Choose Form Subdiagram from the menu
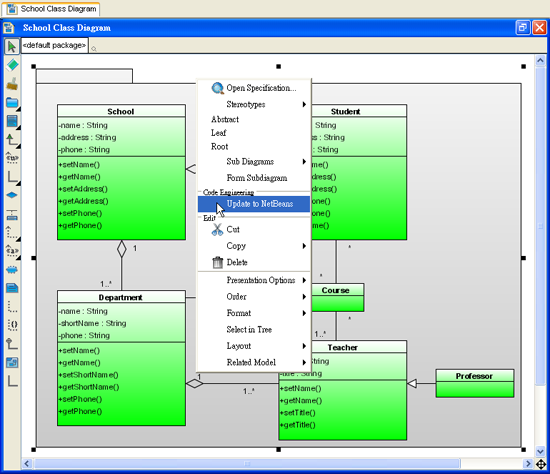Viewport: 550px width, 474px height. [254, 178]
